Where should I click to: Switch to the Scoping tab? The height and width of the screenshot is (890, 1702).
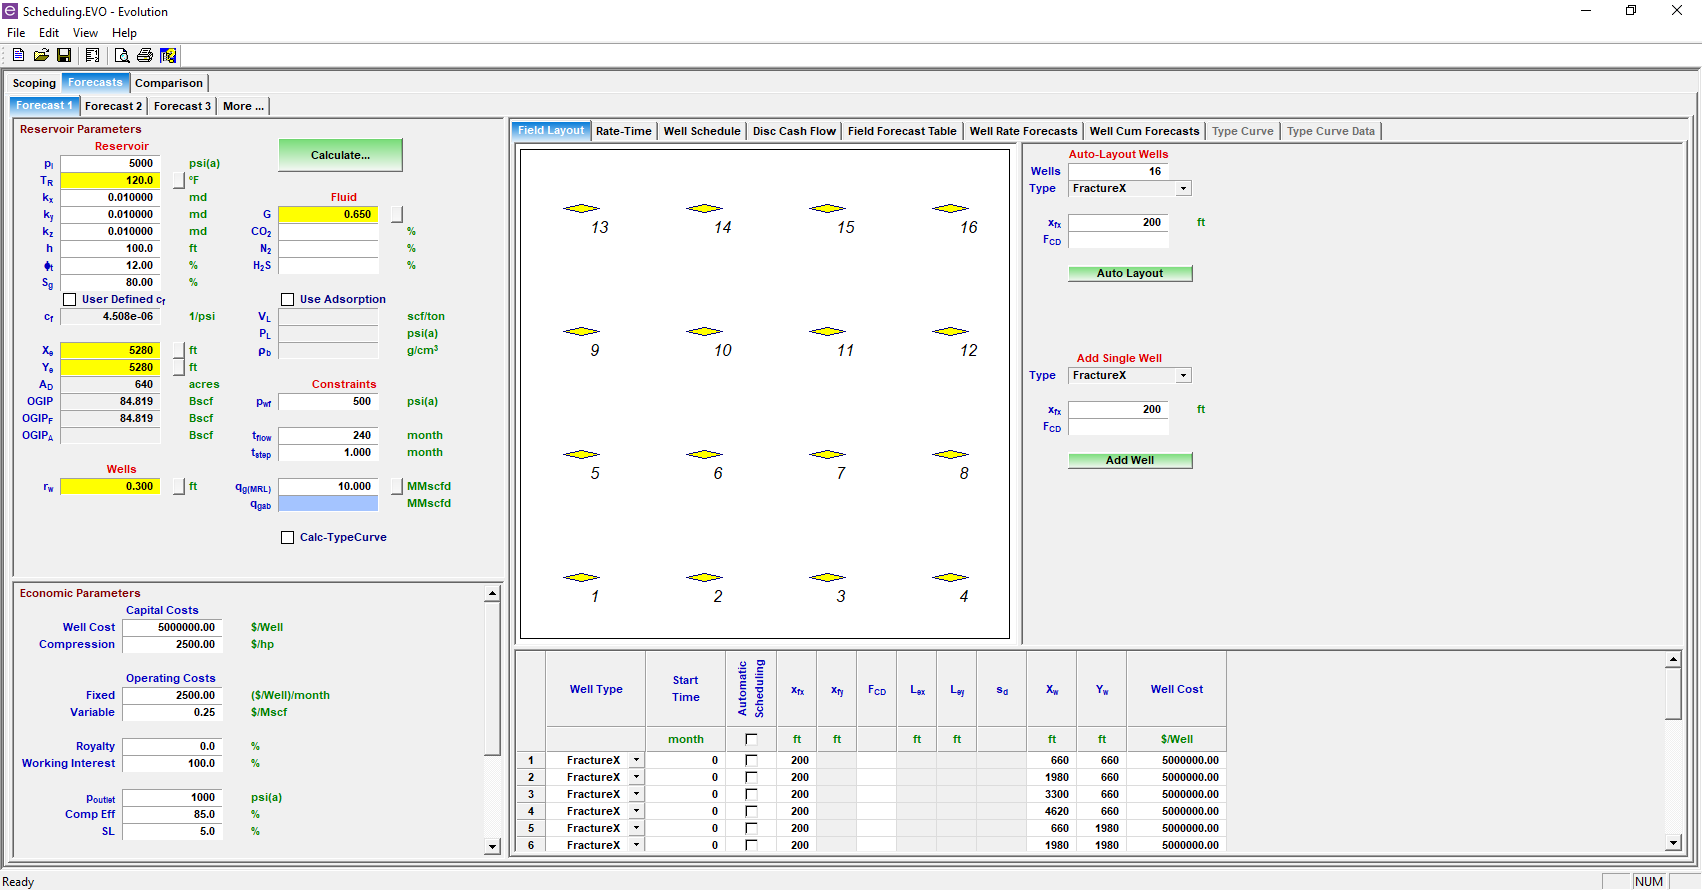34,83
